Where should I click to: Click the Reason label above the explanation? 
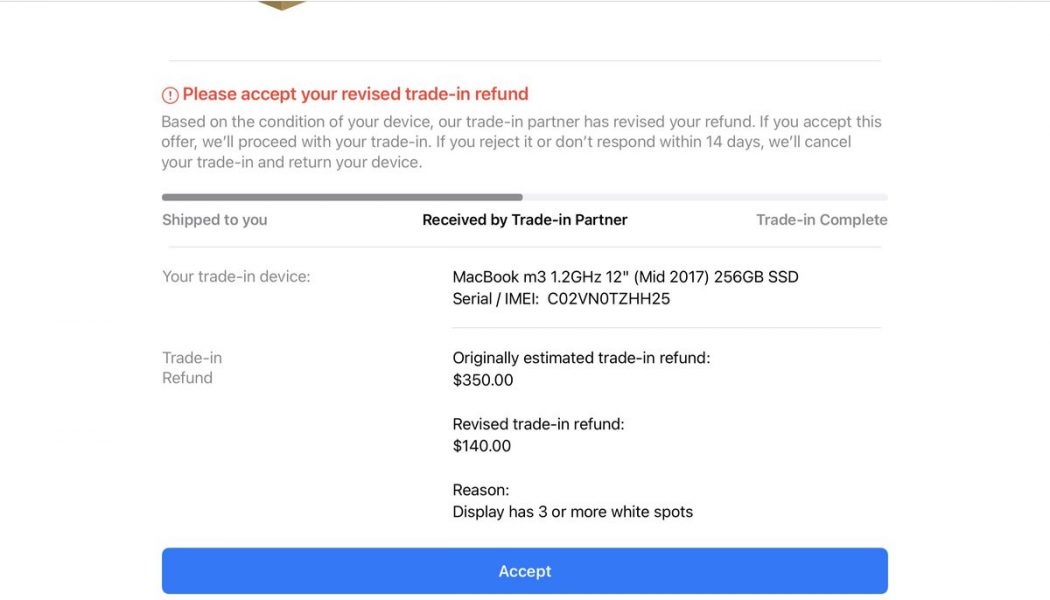point(481,489)
